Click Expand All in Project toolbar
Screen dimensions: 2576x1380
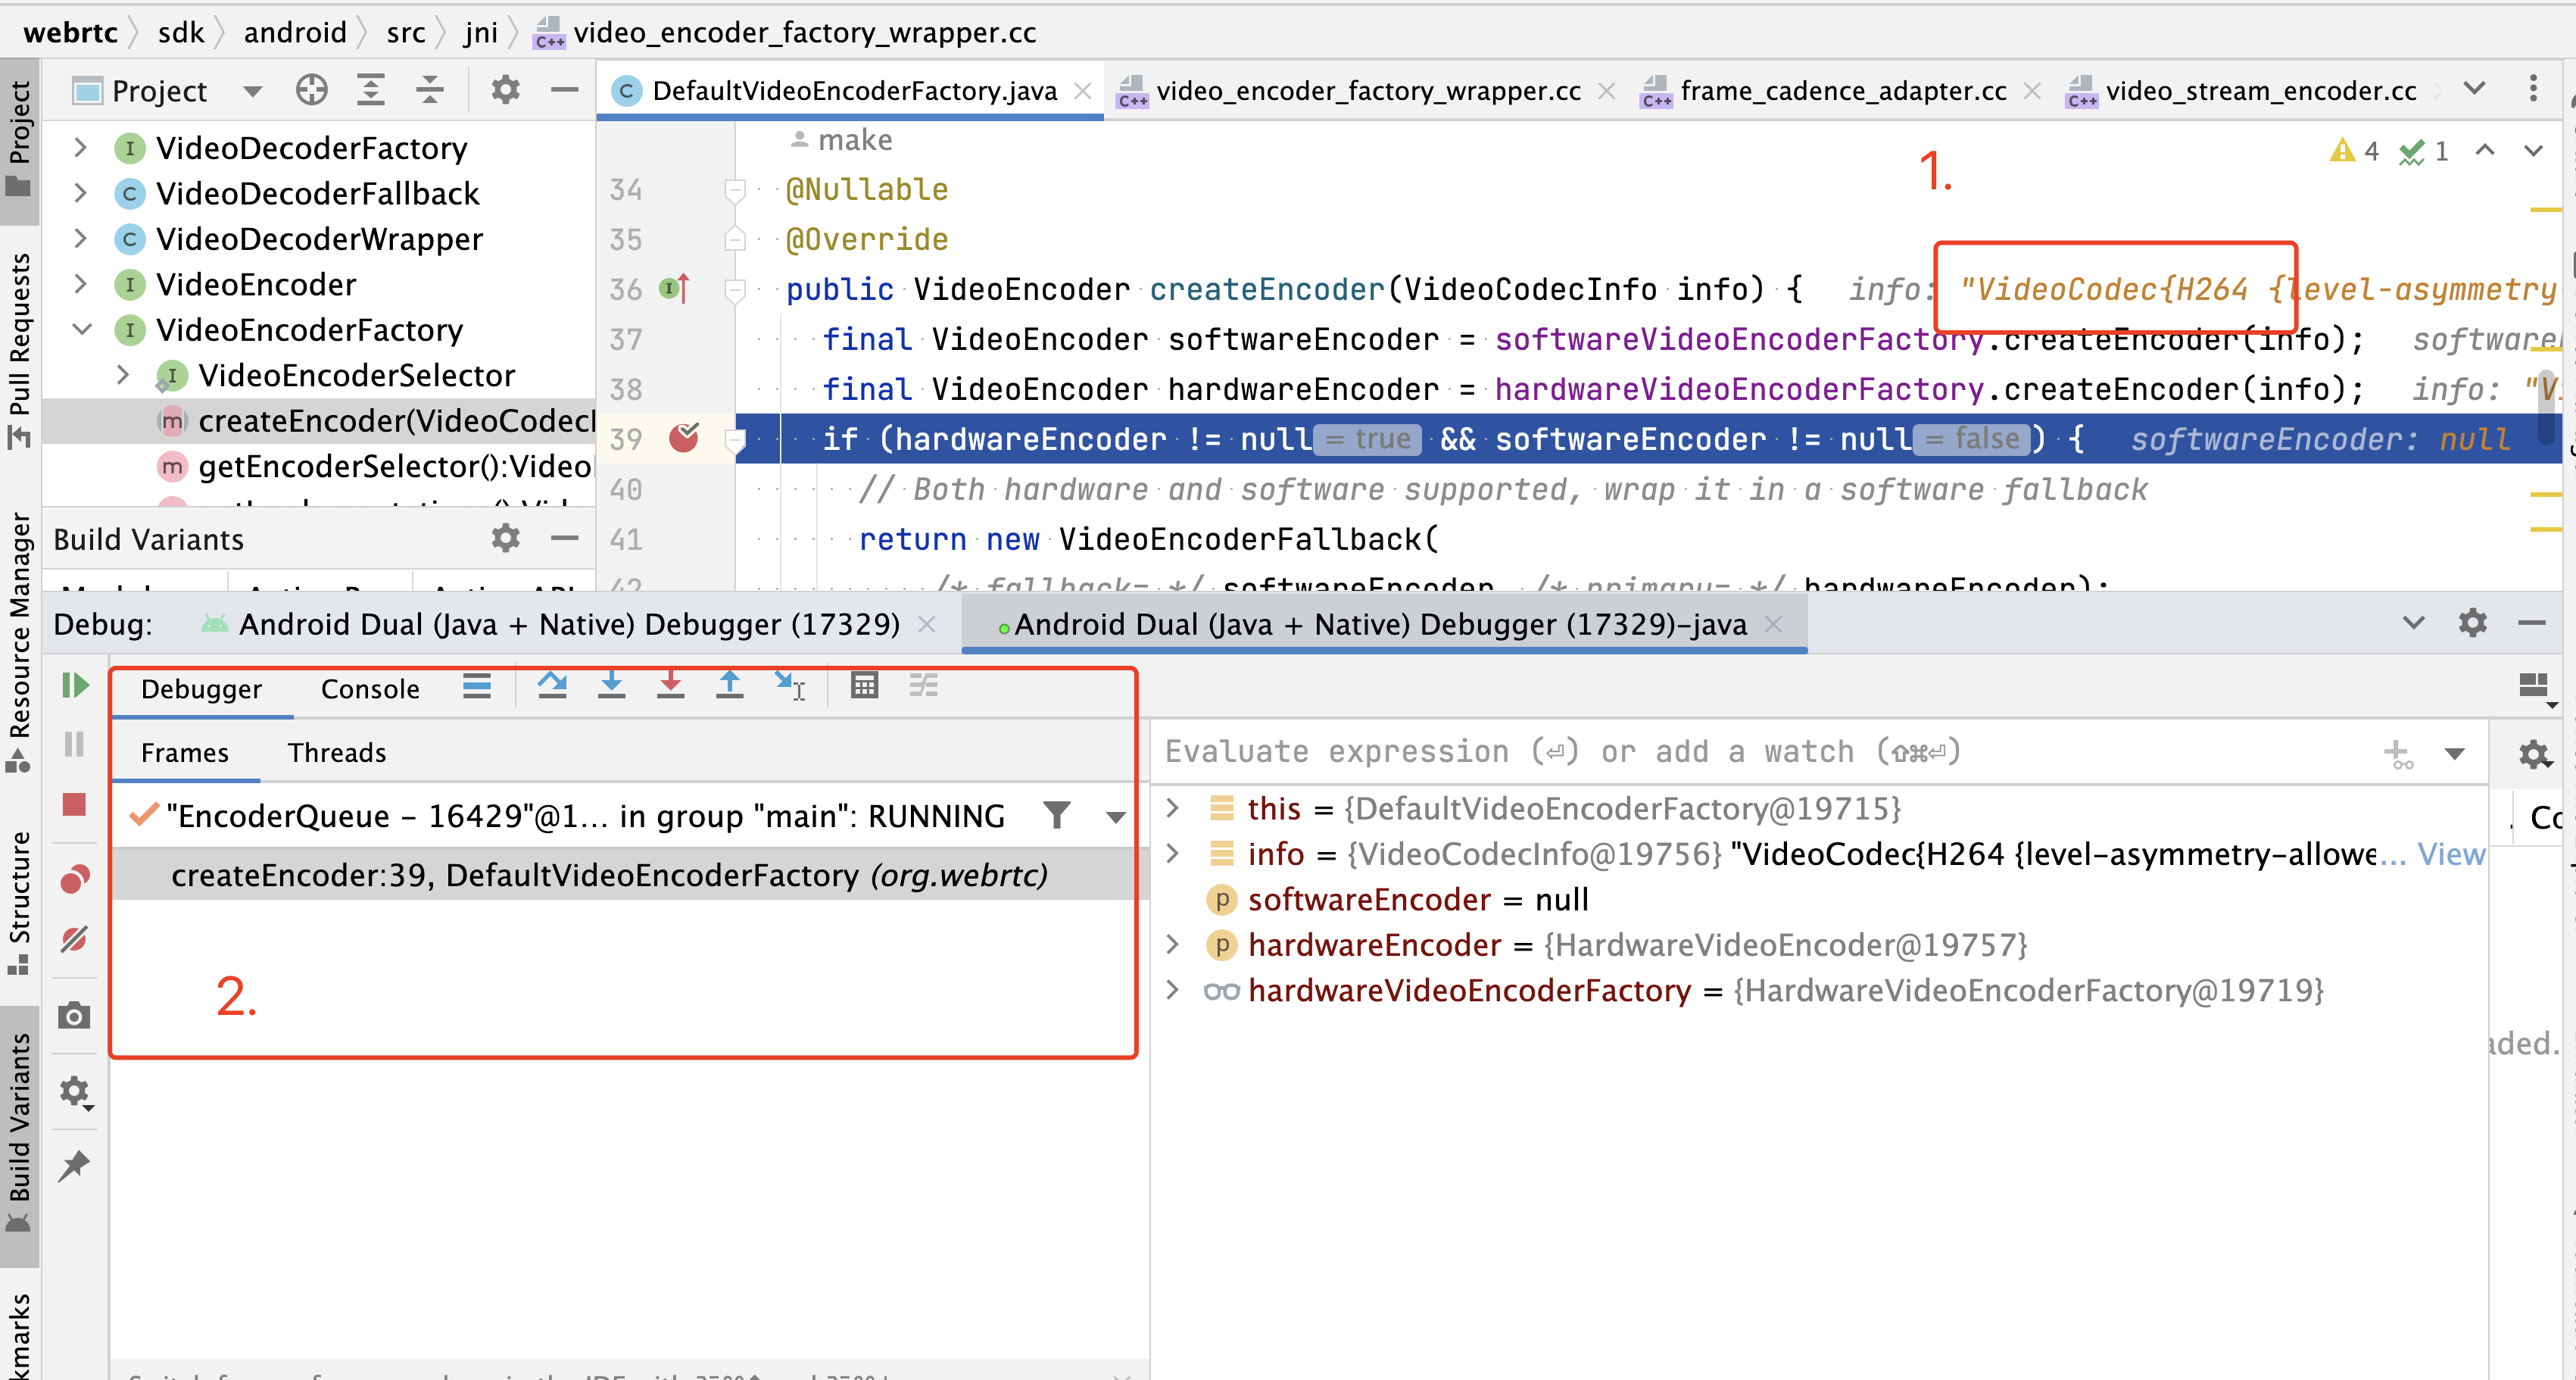click(371, 90)
